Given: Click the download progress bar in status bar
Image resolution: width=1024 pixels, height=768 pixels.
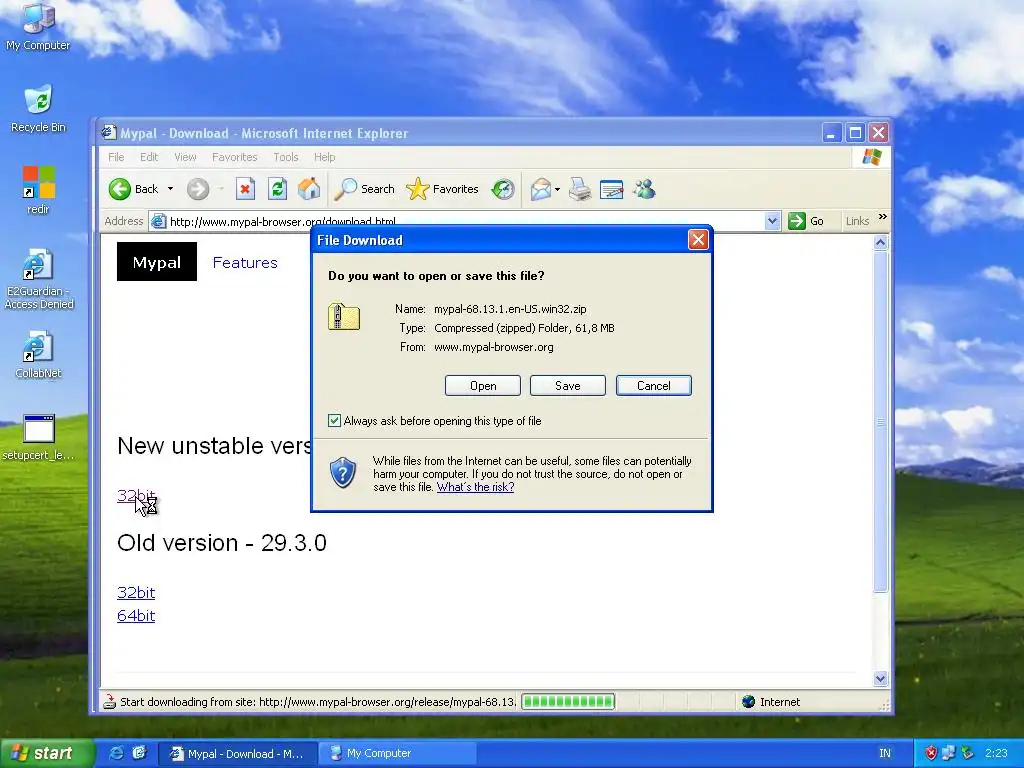Looking at the screenshot, I should tap(568, 701).
